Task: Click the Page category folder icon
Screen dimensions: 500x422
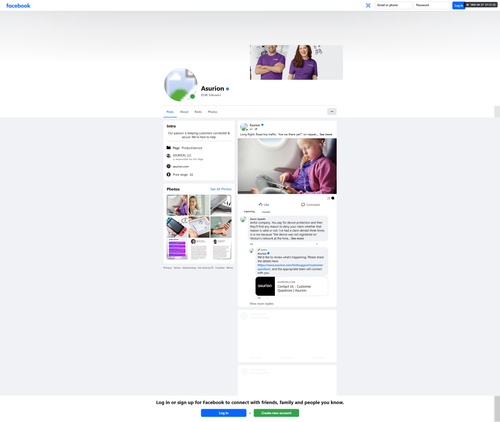Action: pos(169,148)
